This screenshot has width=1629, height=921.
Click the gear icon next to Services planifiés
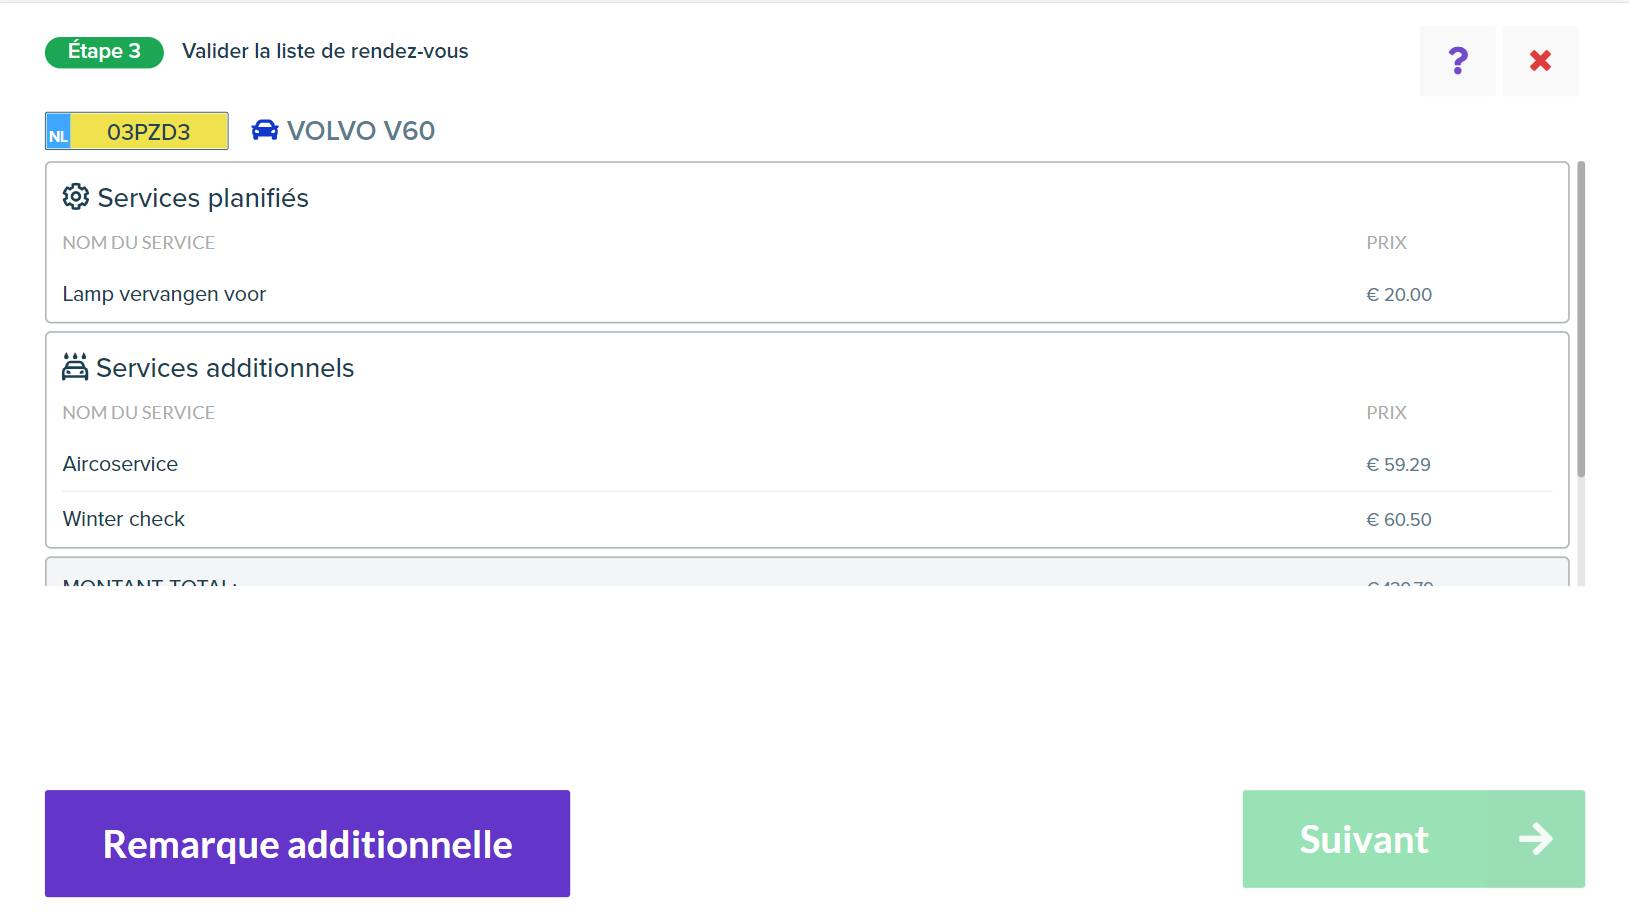pyautogui.click(x=76, y=197)
